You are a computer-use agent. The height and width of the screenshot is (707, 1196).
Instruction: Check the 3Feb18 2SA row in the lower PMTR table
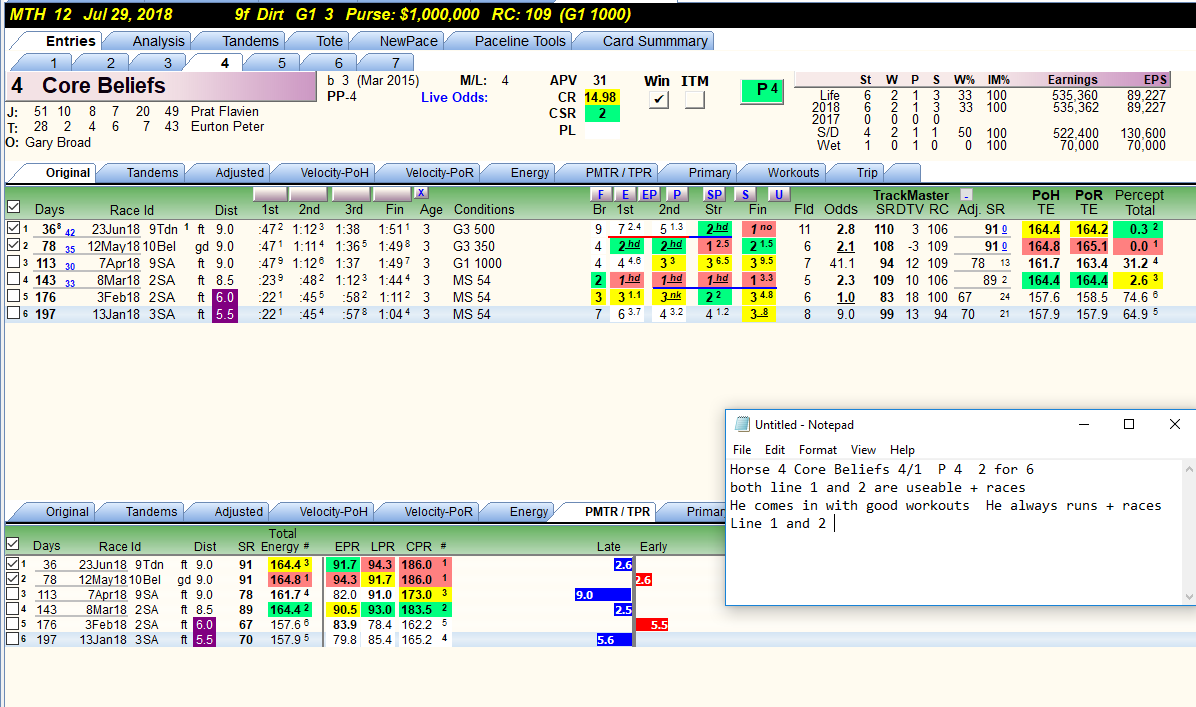coord(12,624)
